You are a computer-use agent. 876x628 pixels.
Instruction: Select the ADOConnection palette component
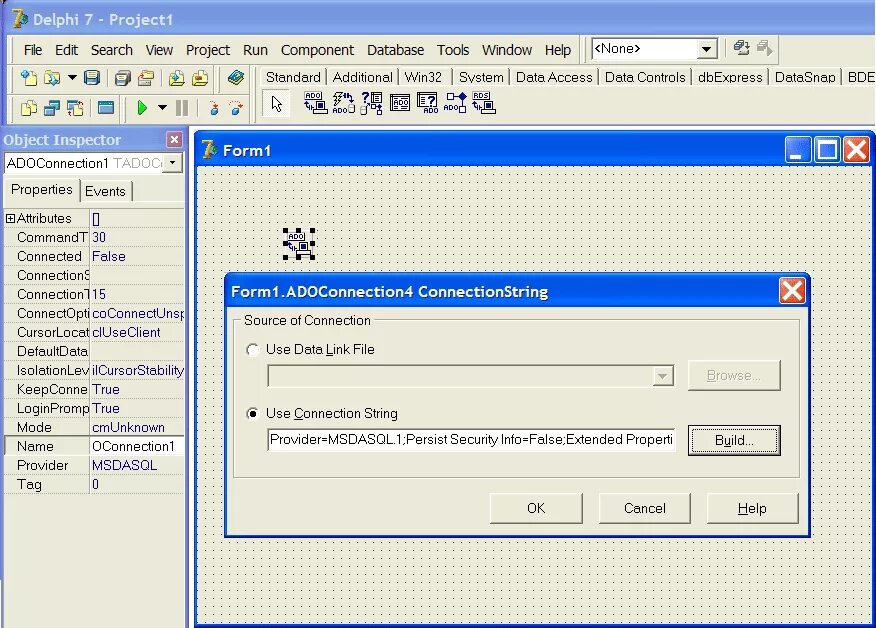click(x=316, y=103)
